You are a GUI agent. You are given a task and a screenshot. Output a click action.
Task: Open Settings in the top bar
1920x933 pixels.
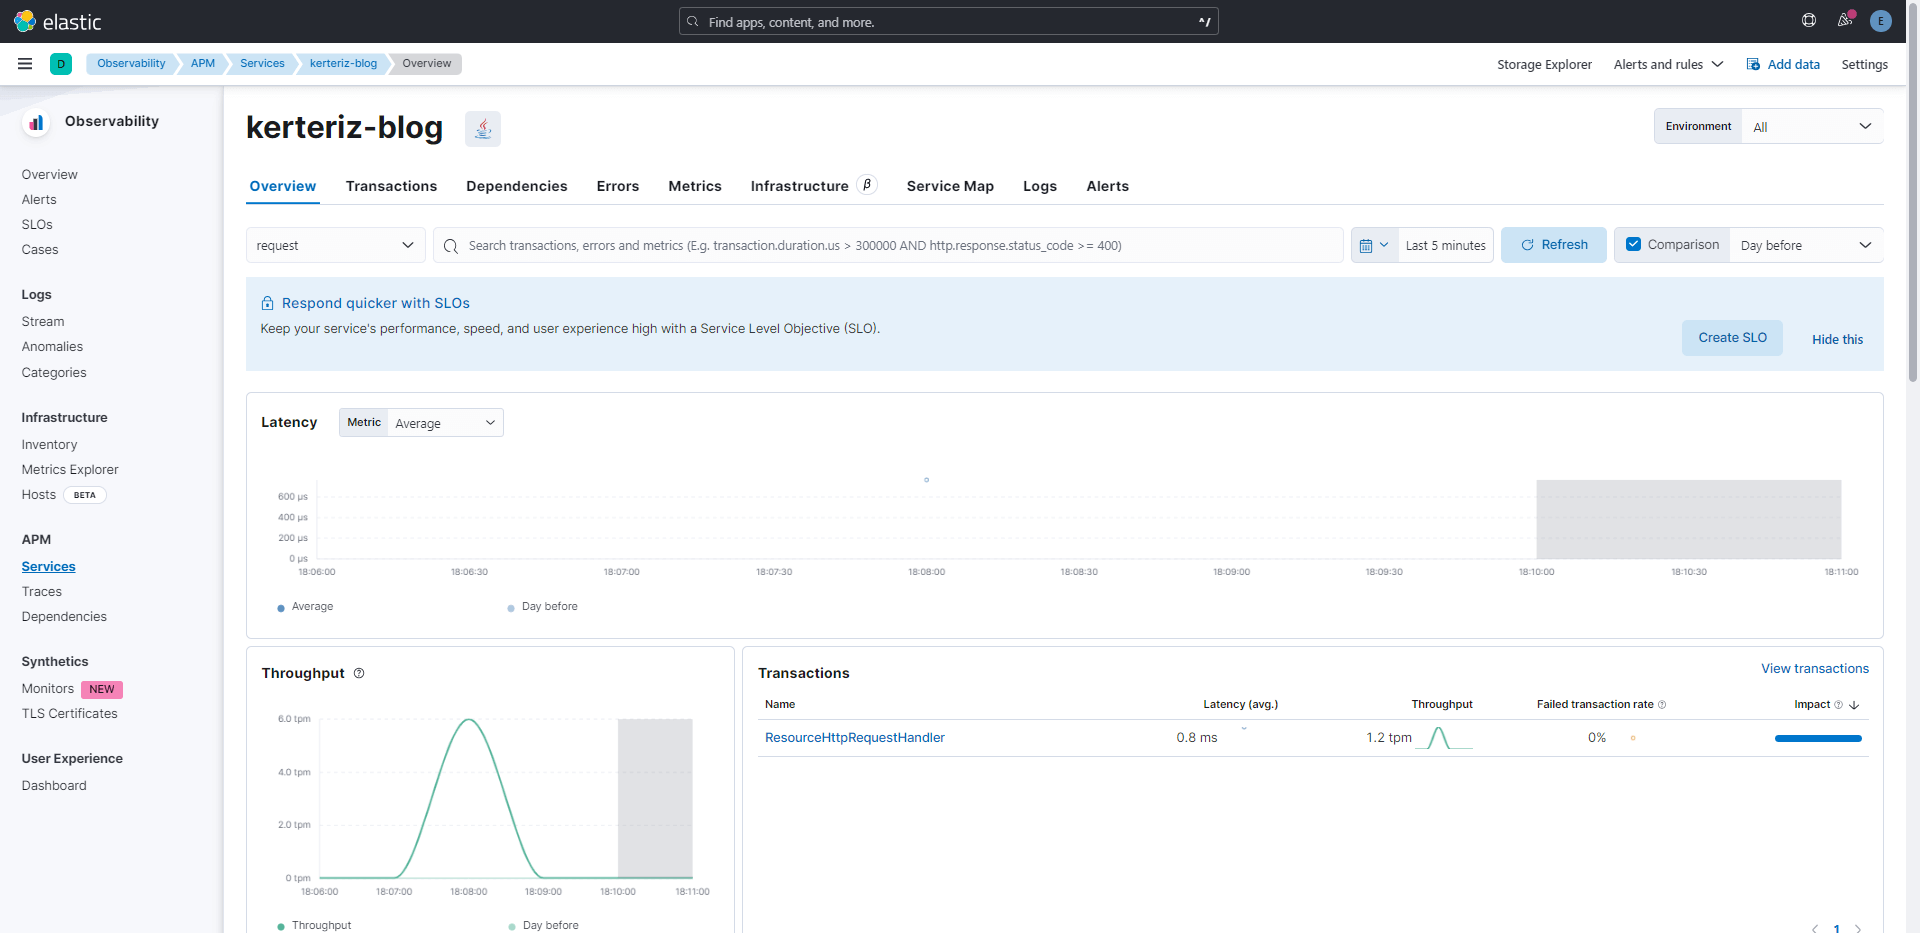(x=1864, y=64)
